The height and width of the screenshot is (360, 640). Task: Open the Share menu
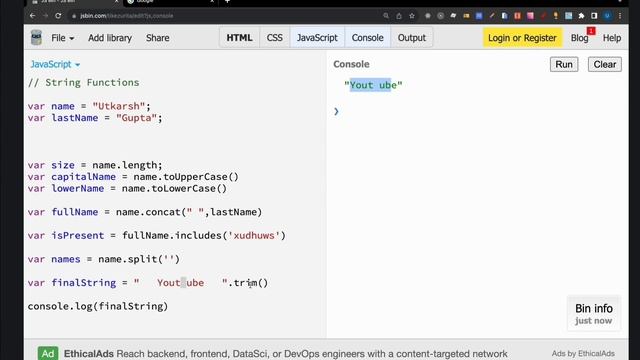click(x=158, y=38)
